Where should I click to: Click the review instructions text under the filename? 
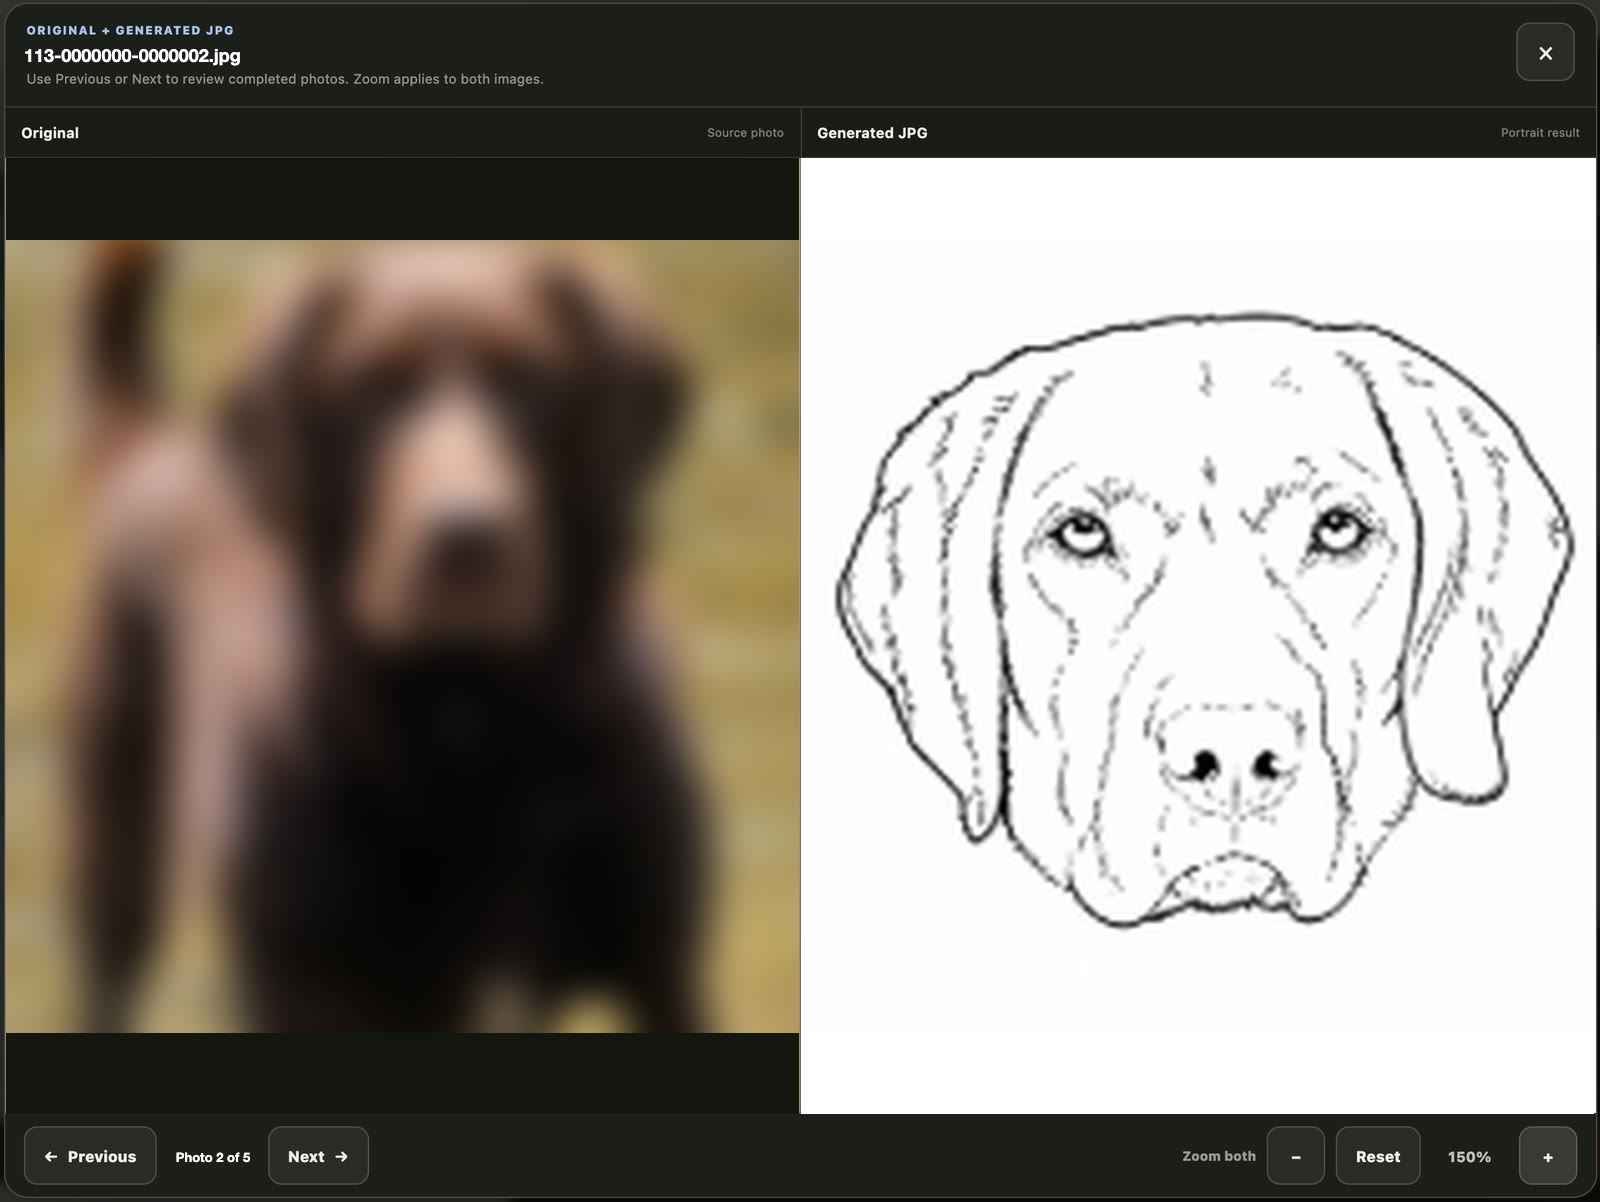tap(285, 79)
